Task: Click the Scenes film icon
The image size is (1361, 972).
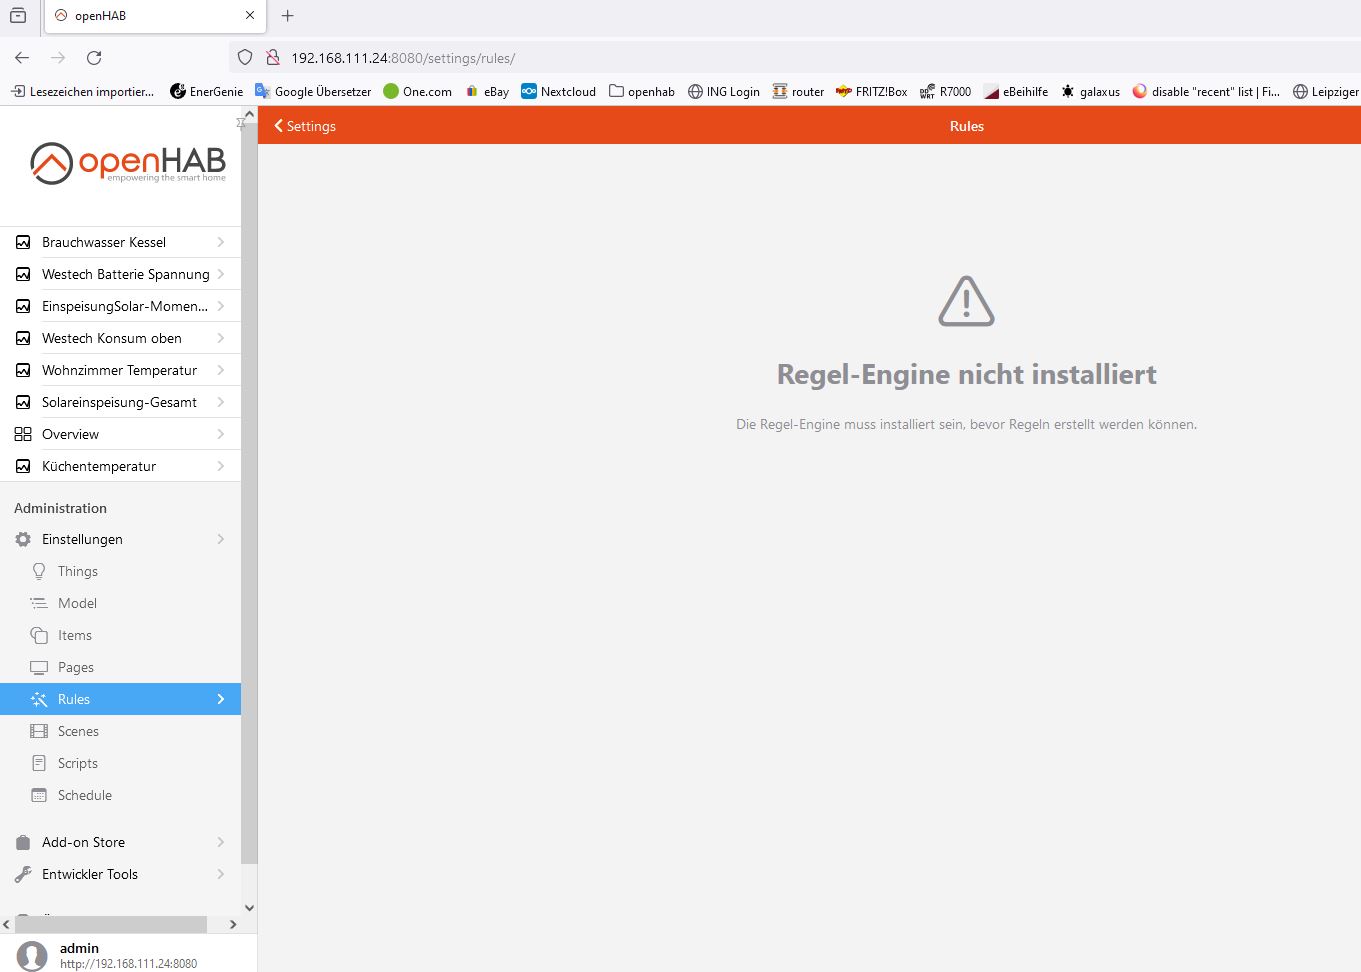Action: coord(39,731)
